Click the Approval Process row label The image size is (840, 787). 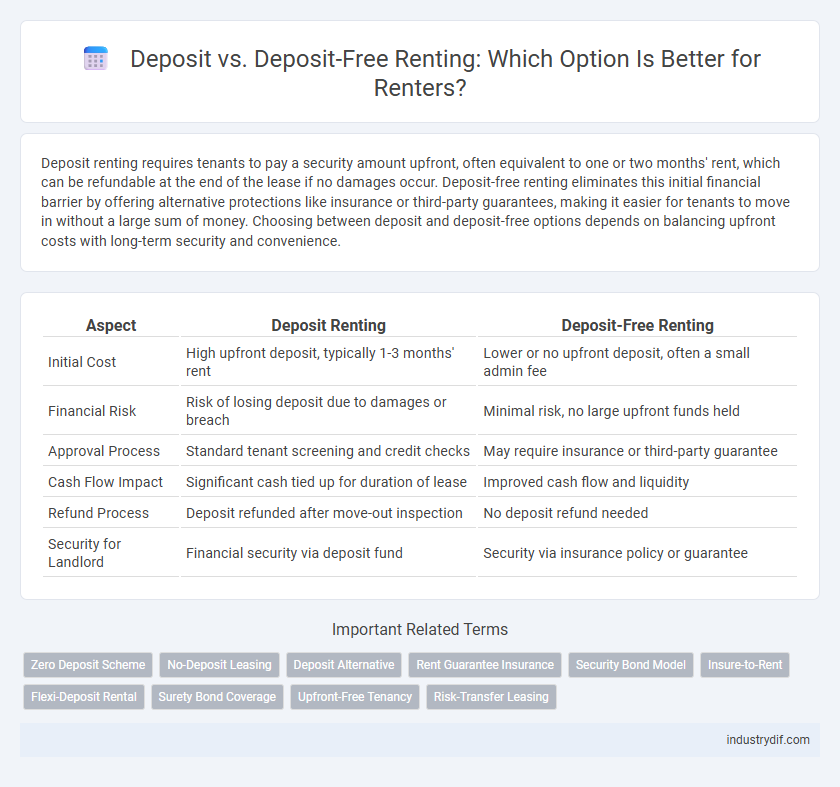[x=104, y=451]
